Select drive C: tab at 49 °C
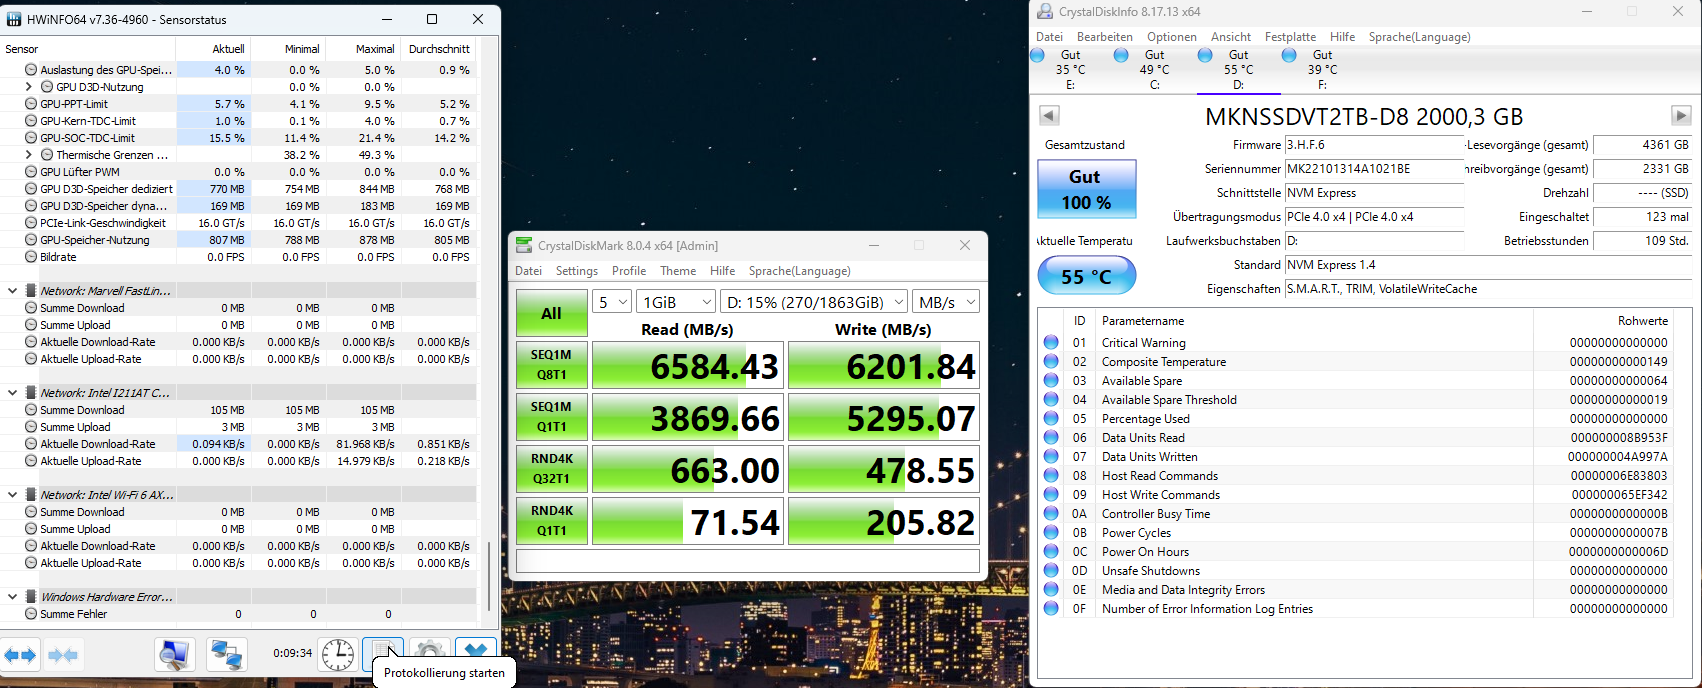 (x=1154, y=70)
